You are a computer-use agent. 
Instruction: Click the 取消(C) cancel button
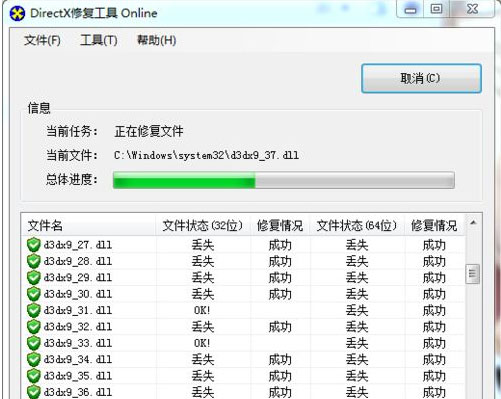pos(421,78)
